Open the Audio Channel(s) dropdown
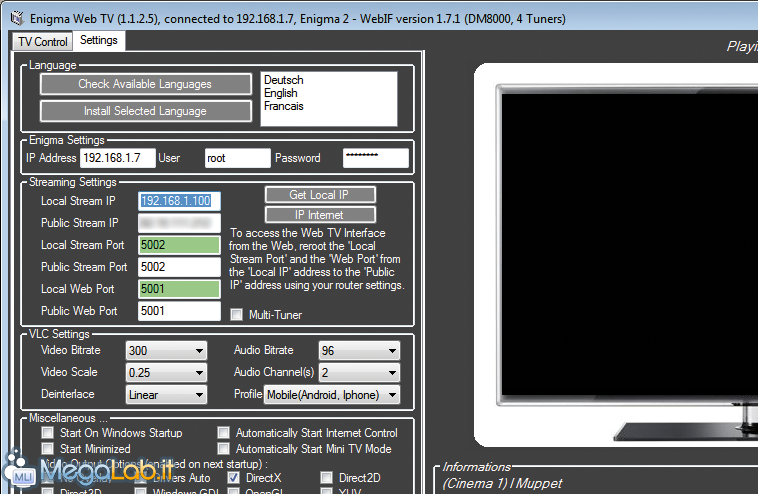The width and height of the screenshot is (758, 494). 359,373
